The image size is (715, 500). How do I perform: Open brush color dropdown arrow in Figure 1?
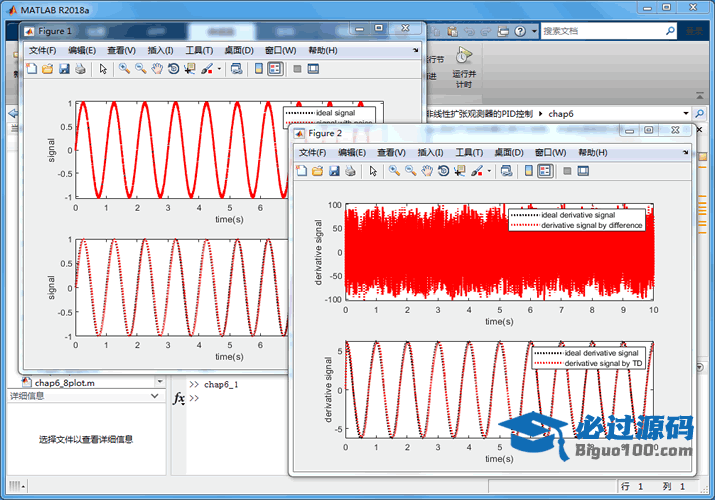219,69
